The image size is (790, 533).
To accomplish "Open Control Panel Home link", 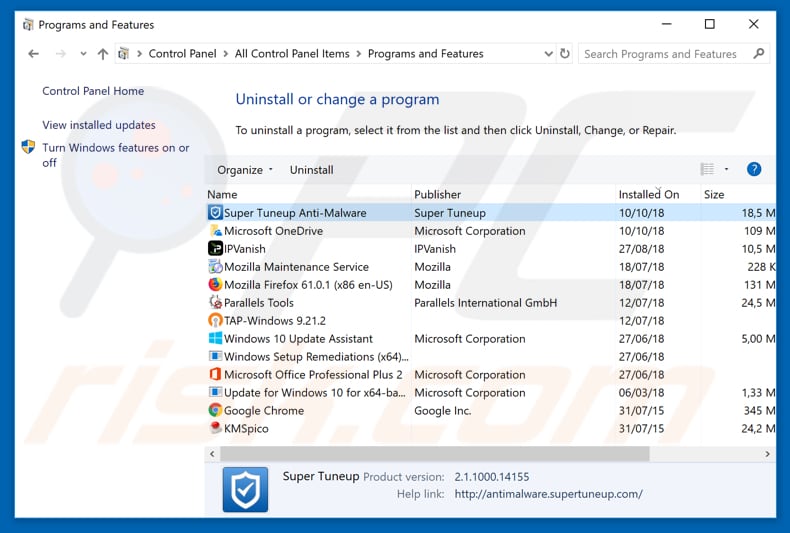I will point(93,91).
